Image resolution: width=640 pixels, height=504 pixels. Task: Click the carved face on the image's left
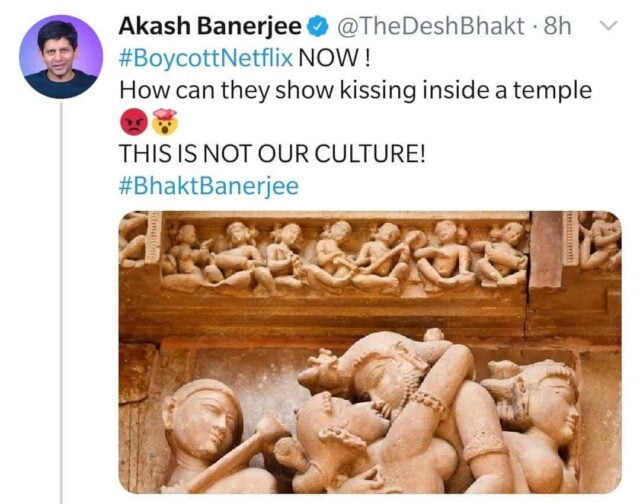pos(201,420)
